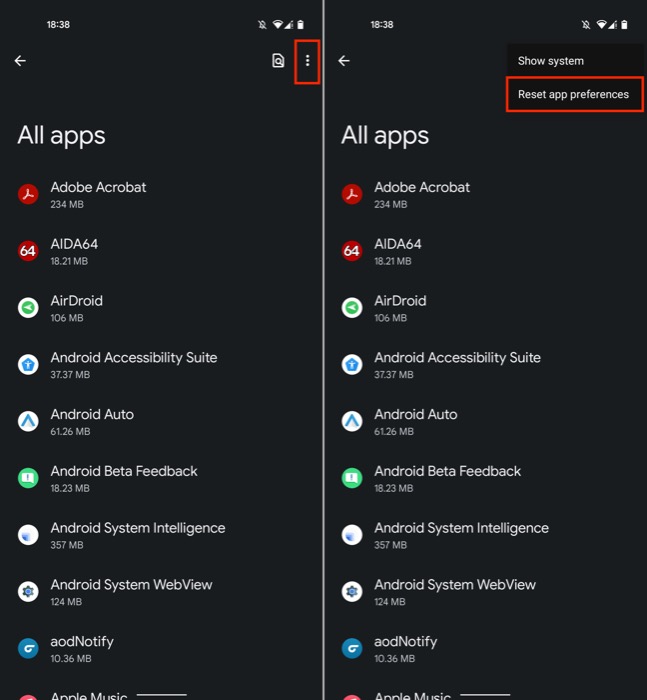Open the Android Beta Feedback name in the left list
The height and width of the screenshot is (700, 647).
[x=124, y=471]
